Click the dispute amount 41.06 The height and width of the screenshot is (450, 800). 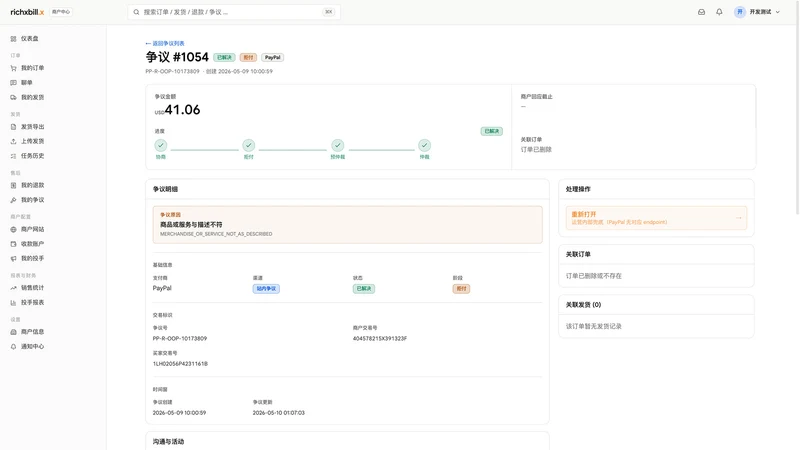tap(182, 110)
